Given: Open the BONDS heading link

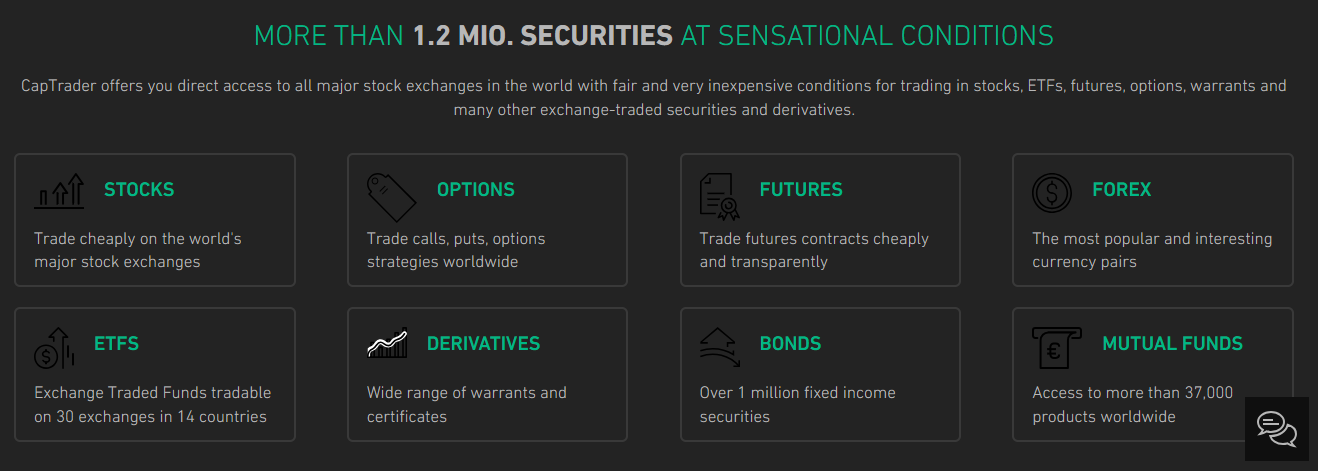Looking at the screenshot, I should point(790,343).
